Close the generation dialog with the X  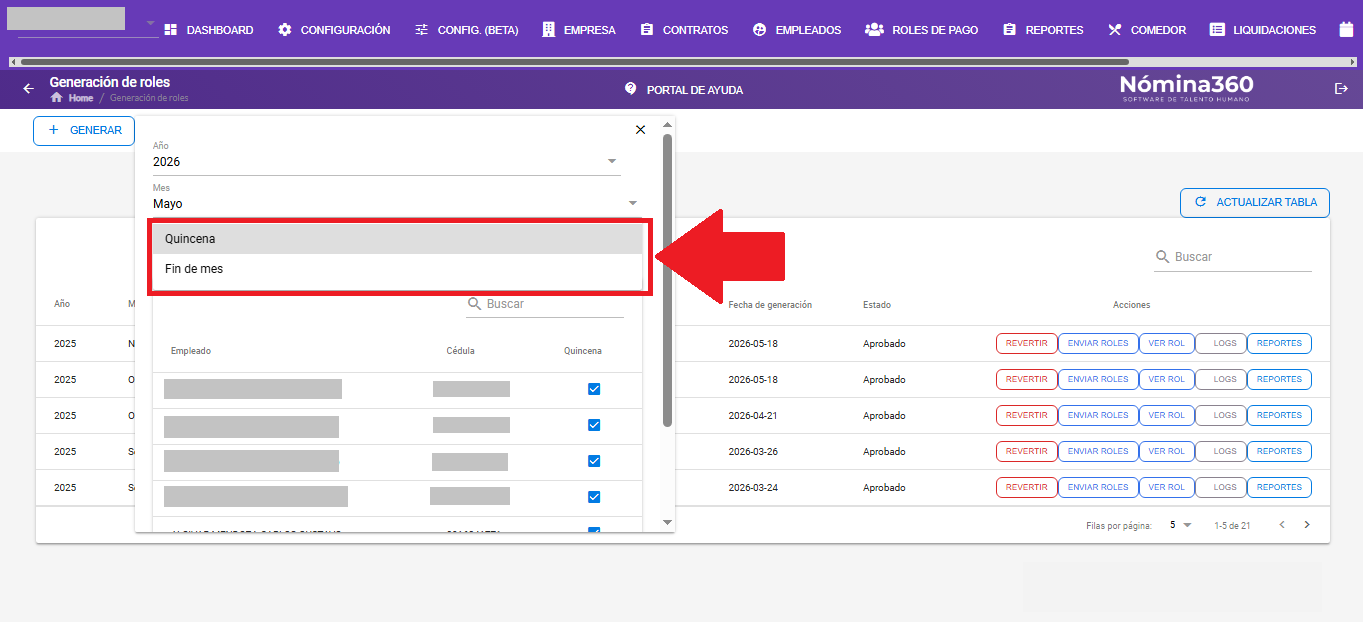641,130
